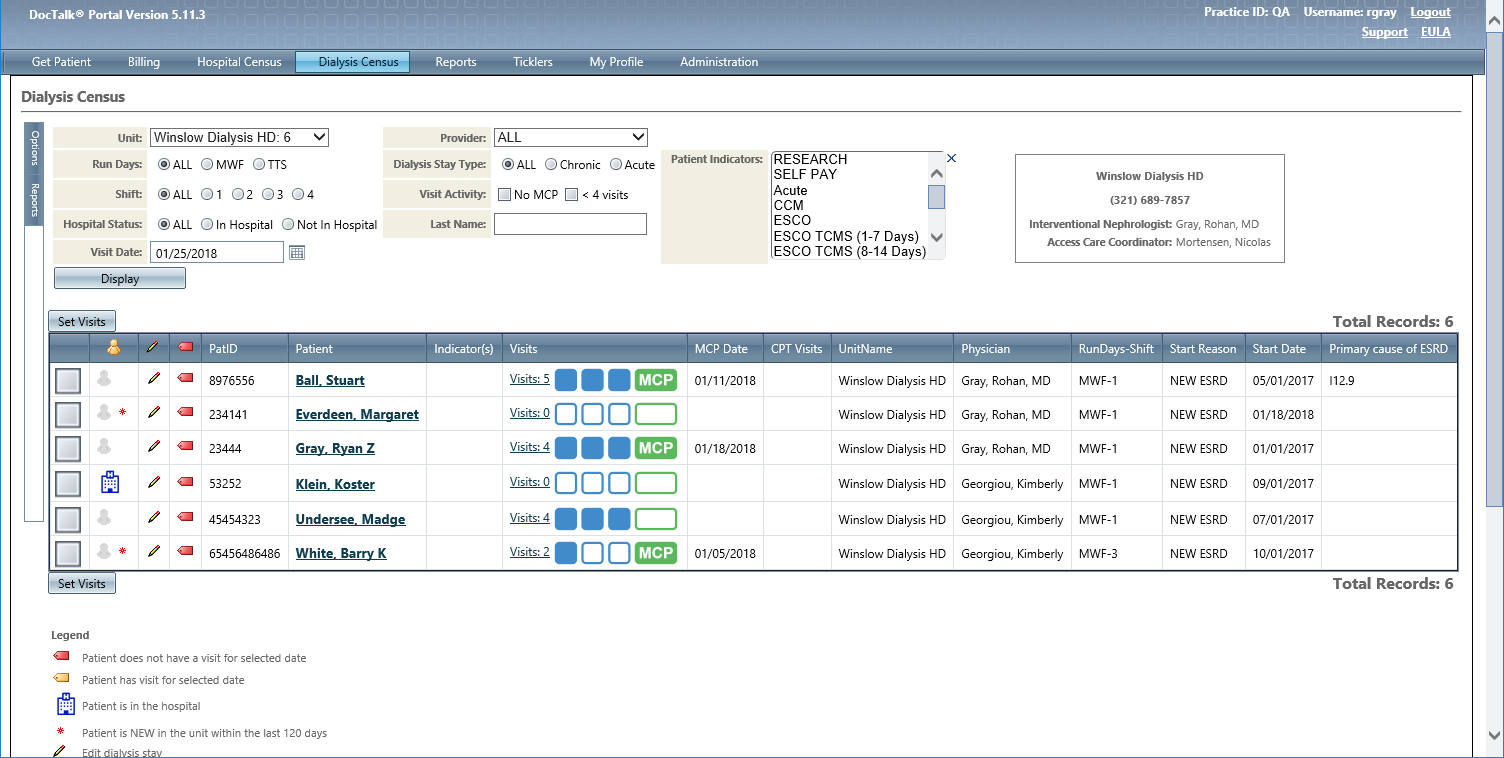Expand the Provider dropdown
Screen dimensions: 1504x758
(570, 137)
